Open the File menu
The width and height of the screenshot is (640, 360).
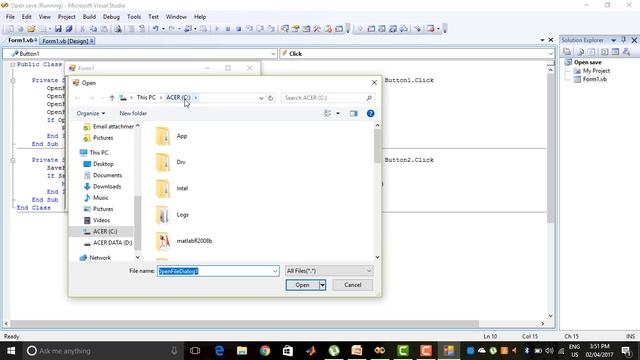click(10, 17)
